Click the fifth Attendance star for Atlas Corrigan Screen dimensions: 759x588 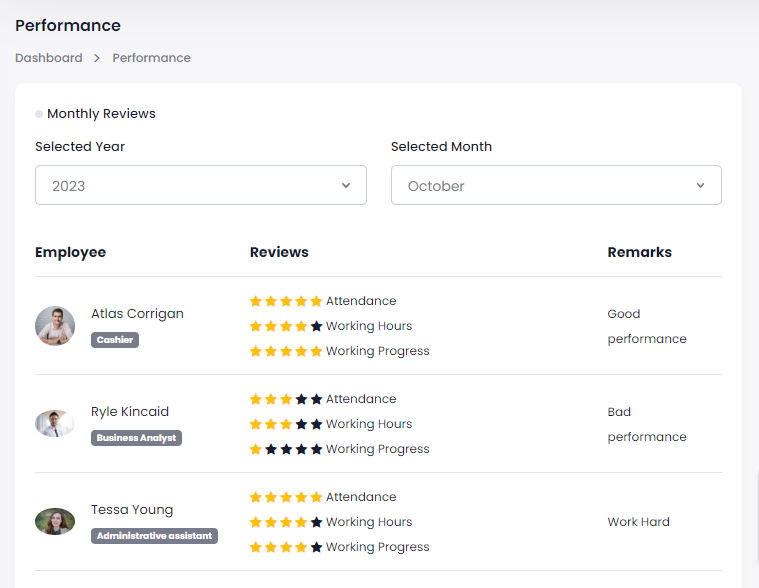point(317,301)
